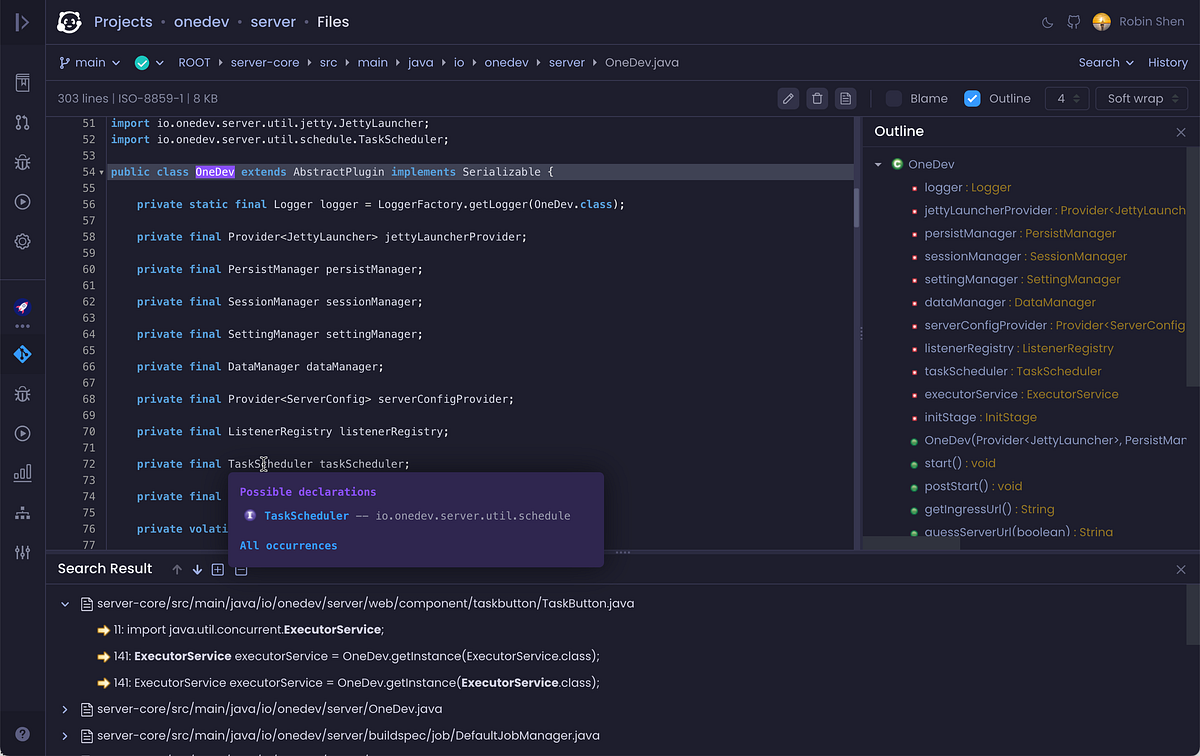Open the Soft wrap dropdown
1200x756 pixels.
1141,98
